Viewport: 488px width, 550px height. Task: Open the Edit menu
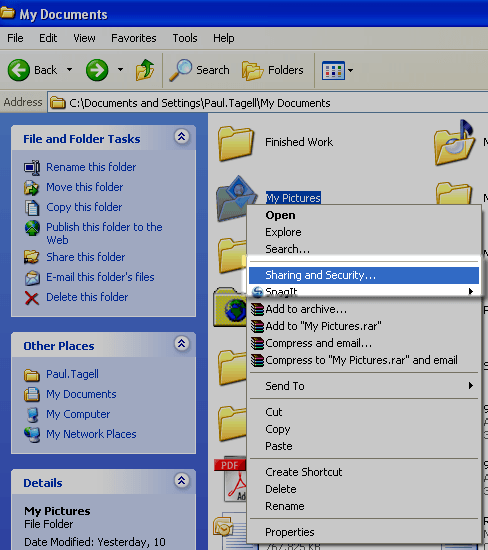[48, 38]
